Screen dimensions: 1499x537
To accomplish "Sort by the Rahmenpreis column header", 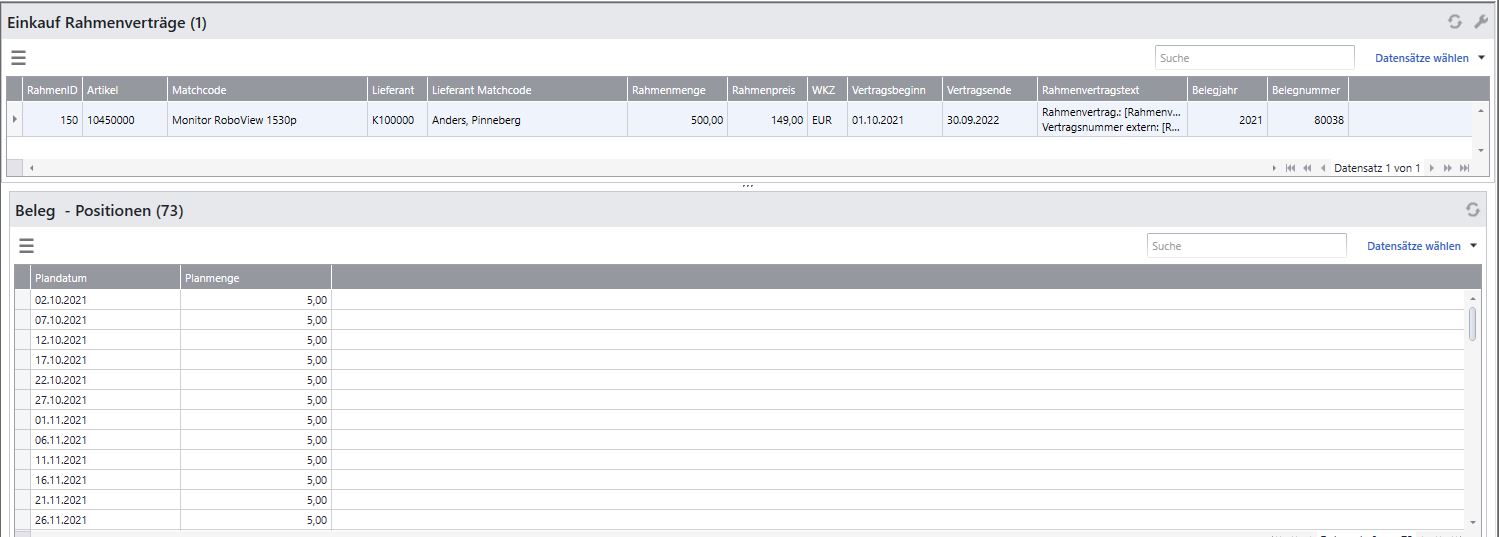I will [765, 90].
